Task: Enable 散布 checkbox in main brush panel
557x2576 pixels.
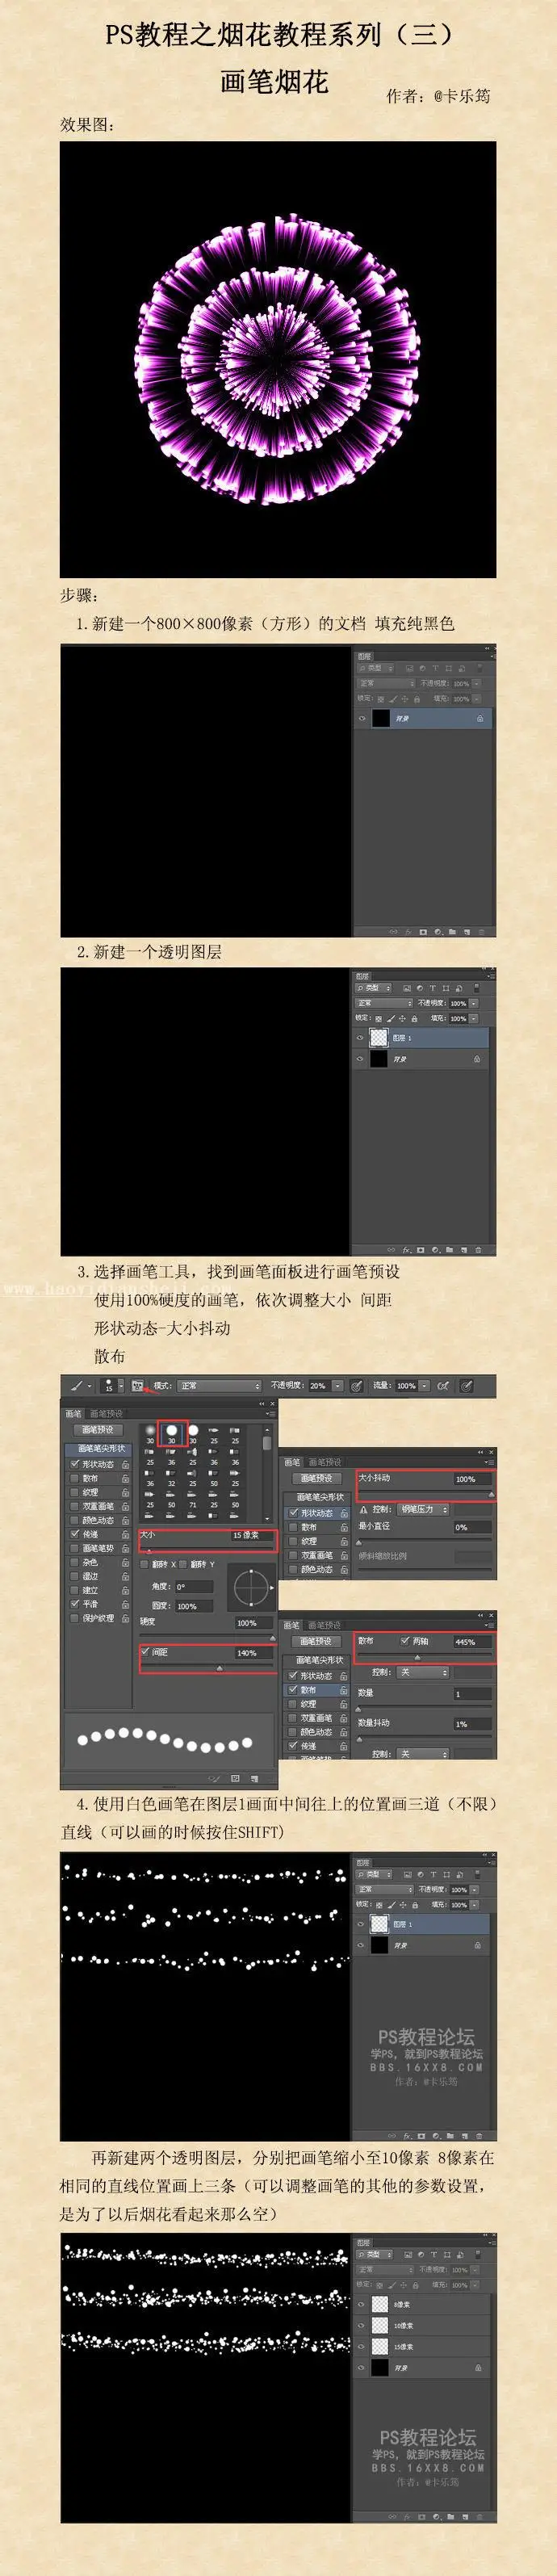Action: (75, 1478)
